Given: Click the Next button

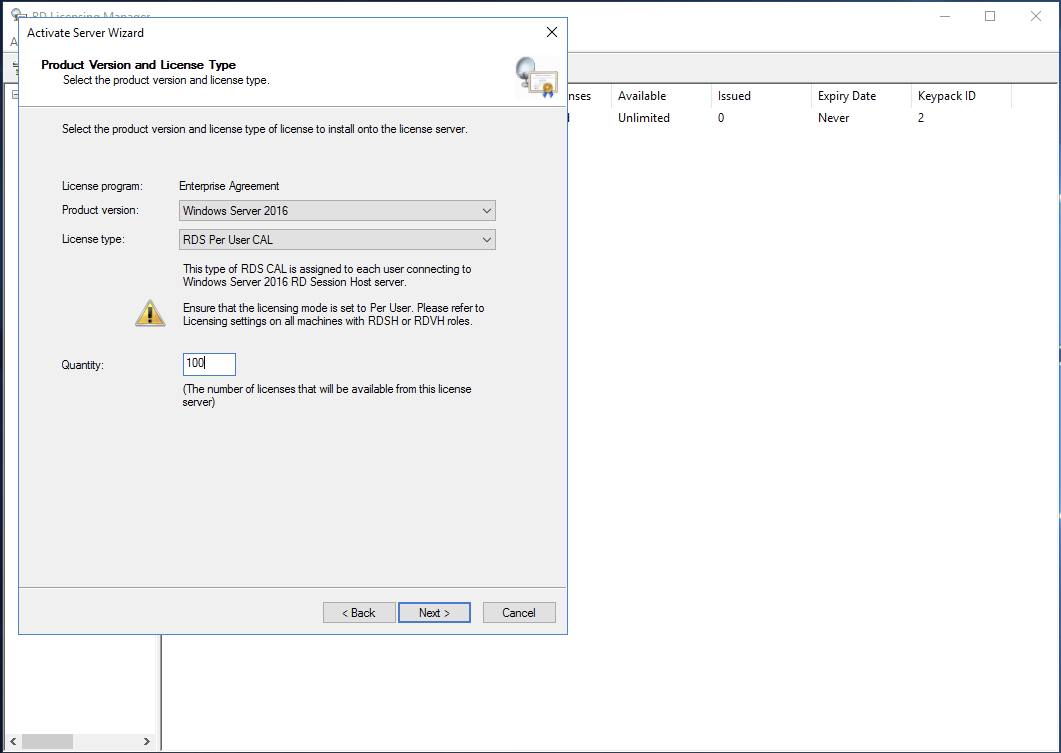Looking at the screenshot, I should (434, 612).
